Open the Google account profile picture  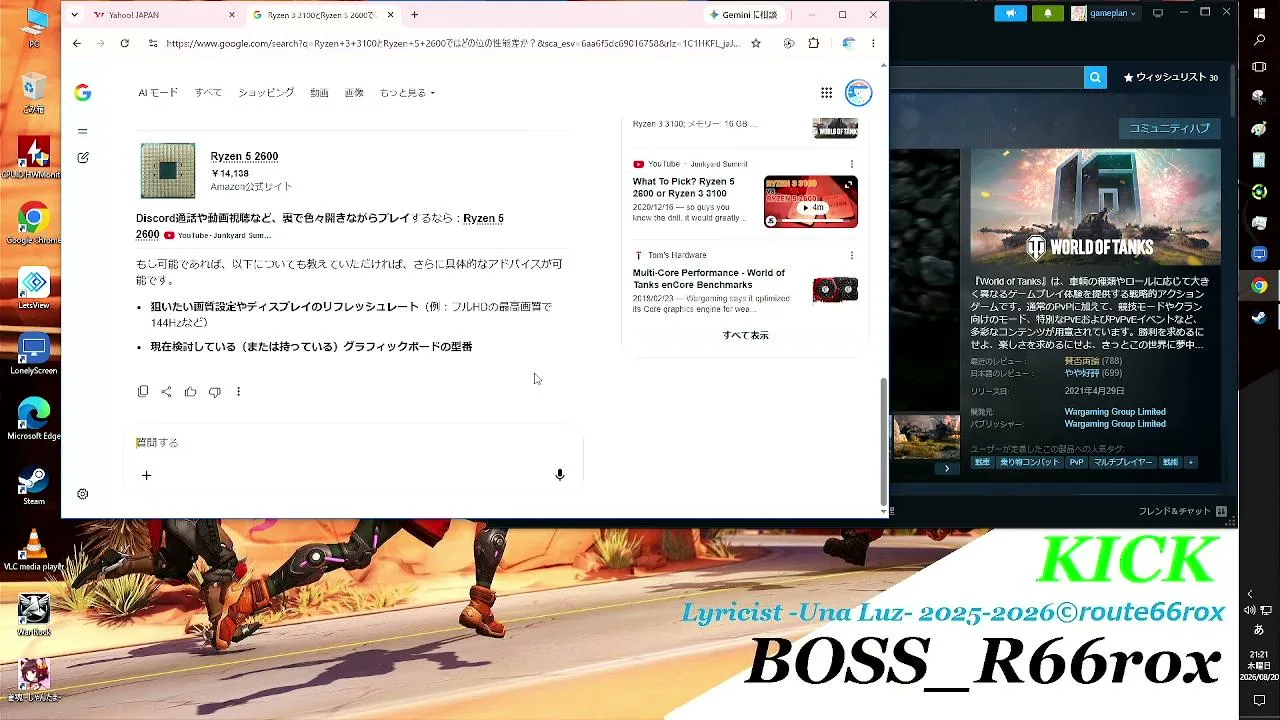point(858,93)
